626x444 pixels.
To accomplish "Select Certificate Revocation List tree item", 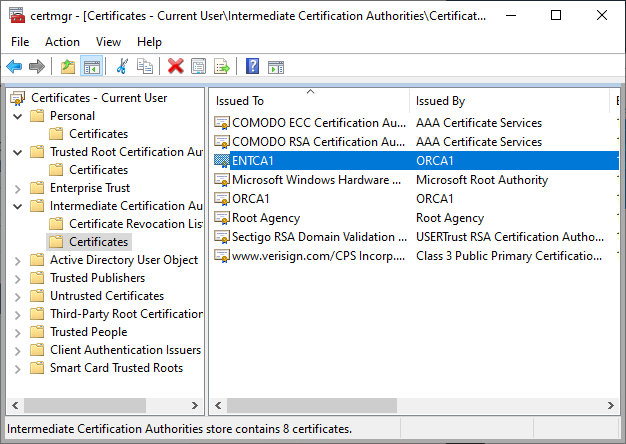I will pos(136,224).
